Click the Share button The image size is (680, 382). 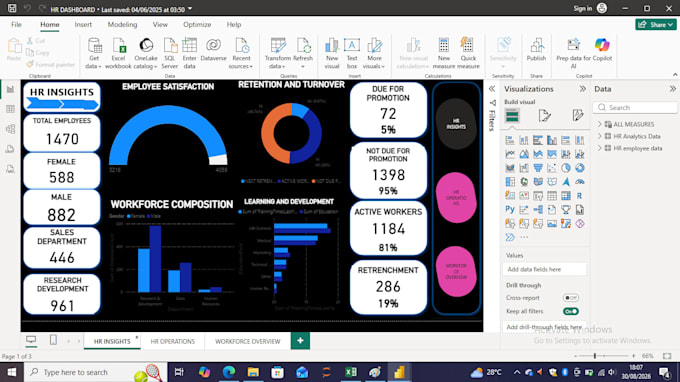tap(656, 25)
